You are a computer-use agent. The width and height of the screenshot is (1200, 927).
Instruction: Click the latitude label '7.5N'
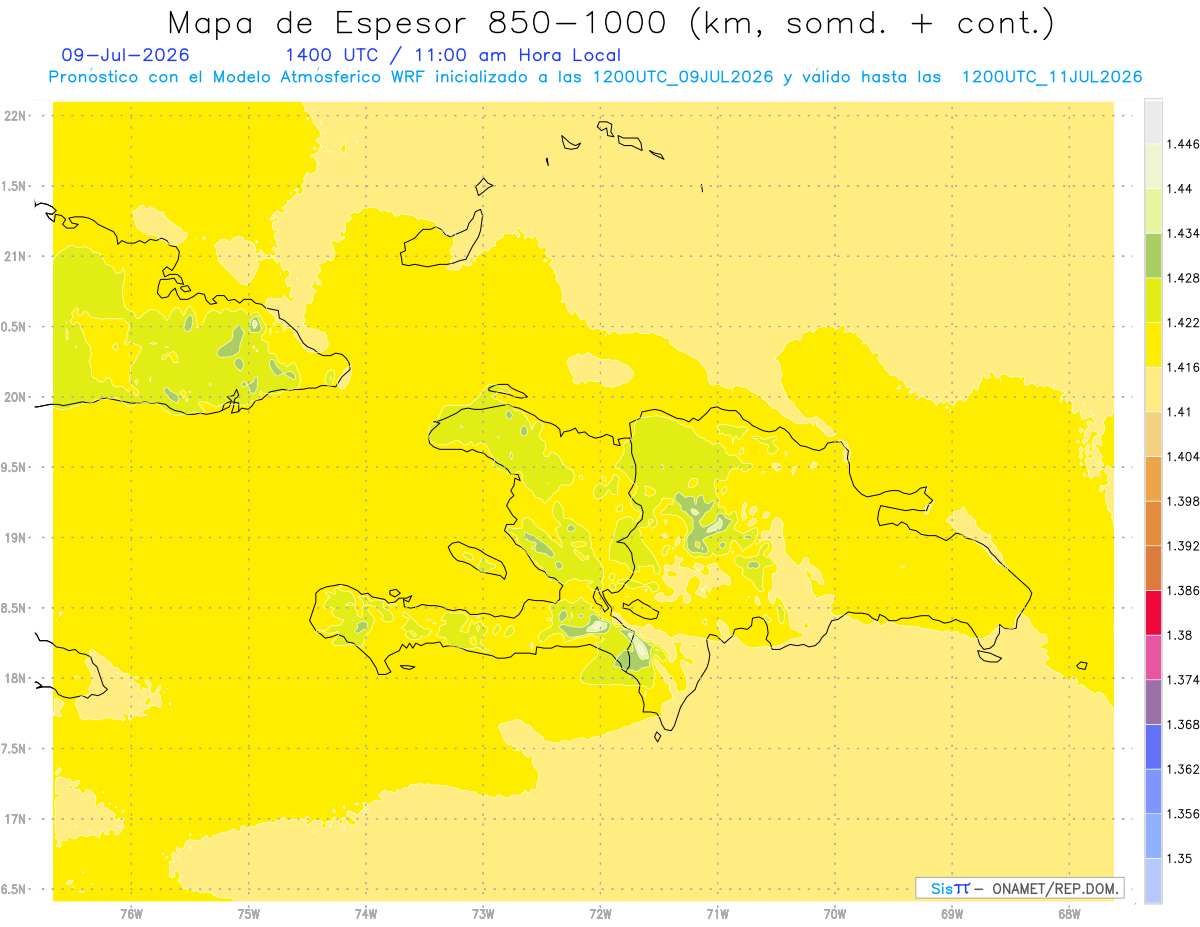tap(14, 749)
